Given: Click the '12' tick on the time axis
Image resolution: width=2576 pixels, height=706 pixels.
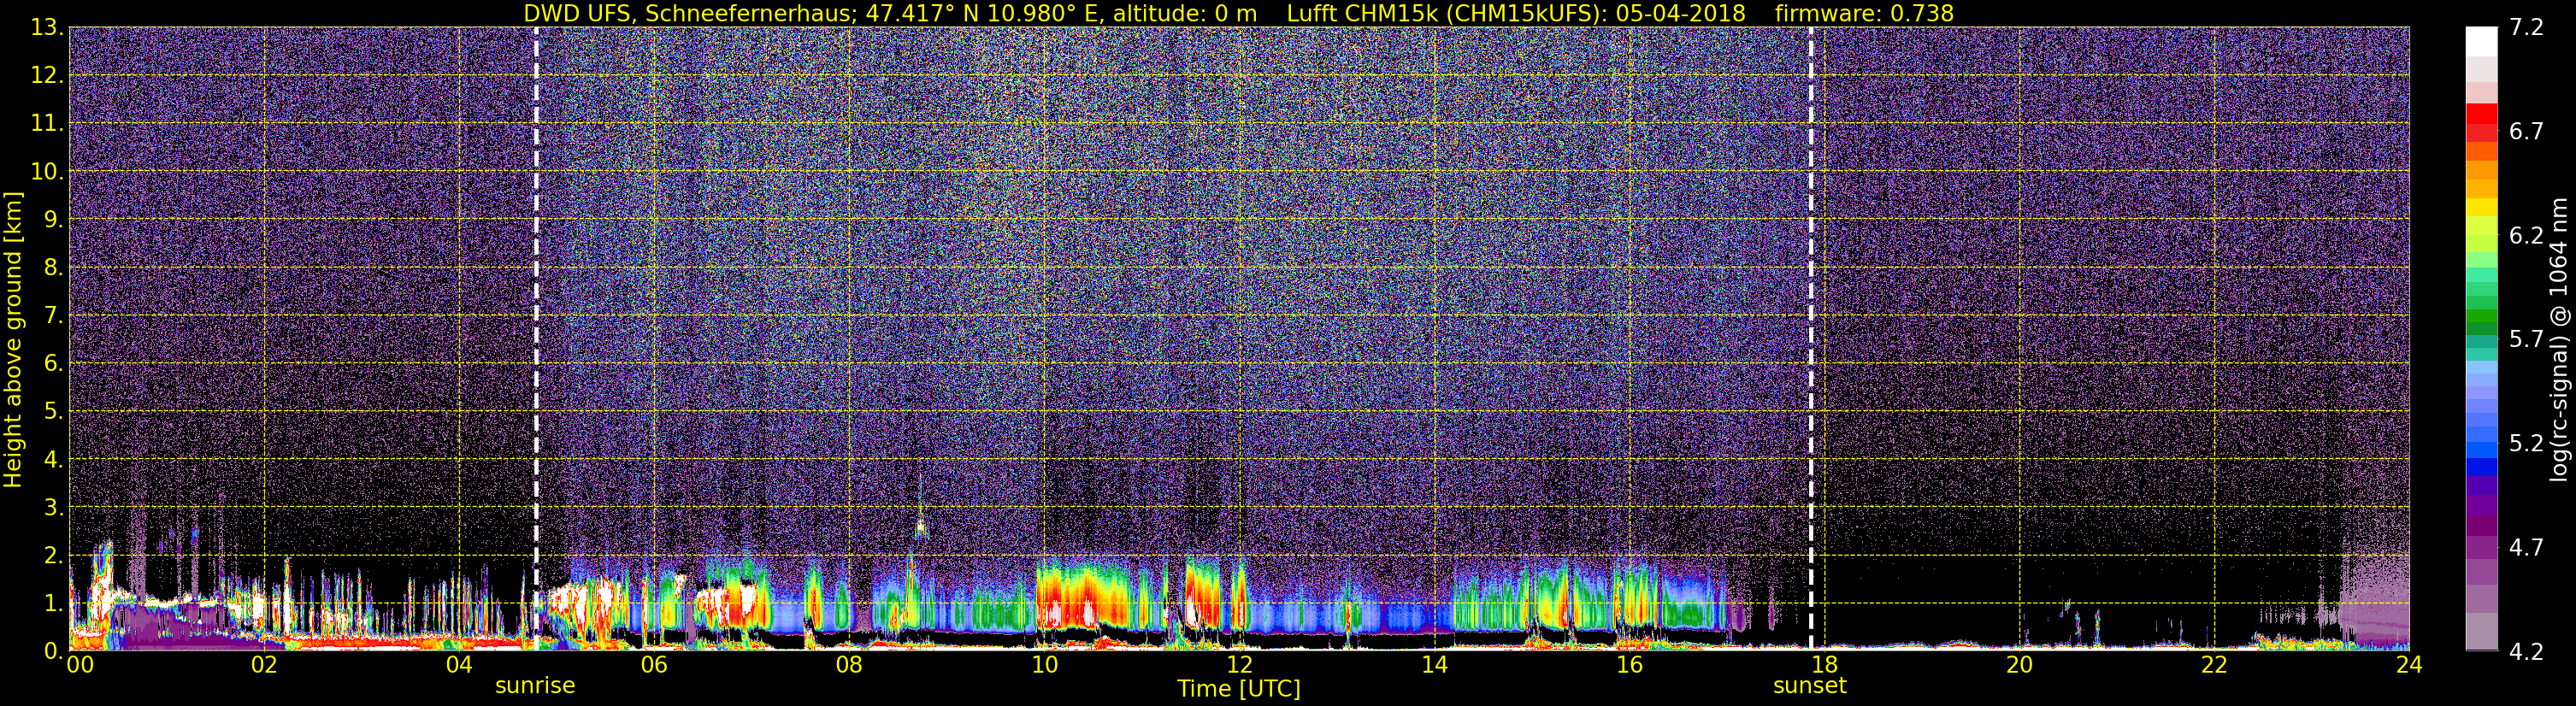Looking at the screenshot, I should click(x=1239, y=665).
